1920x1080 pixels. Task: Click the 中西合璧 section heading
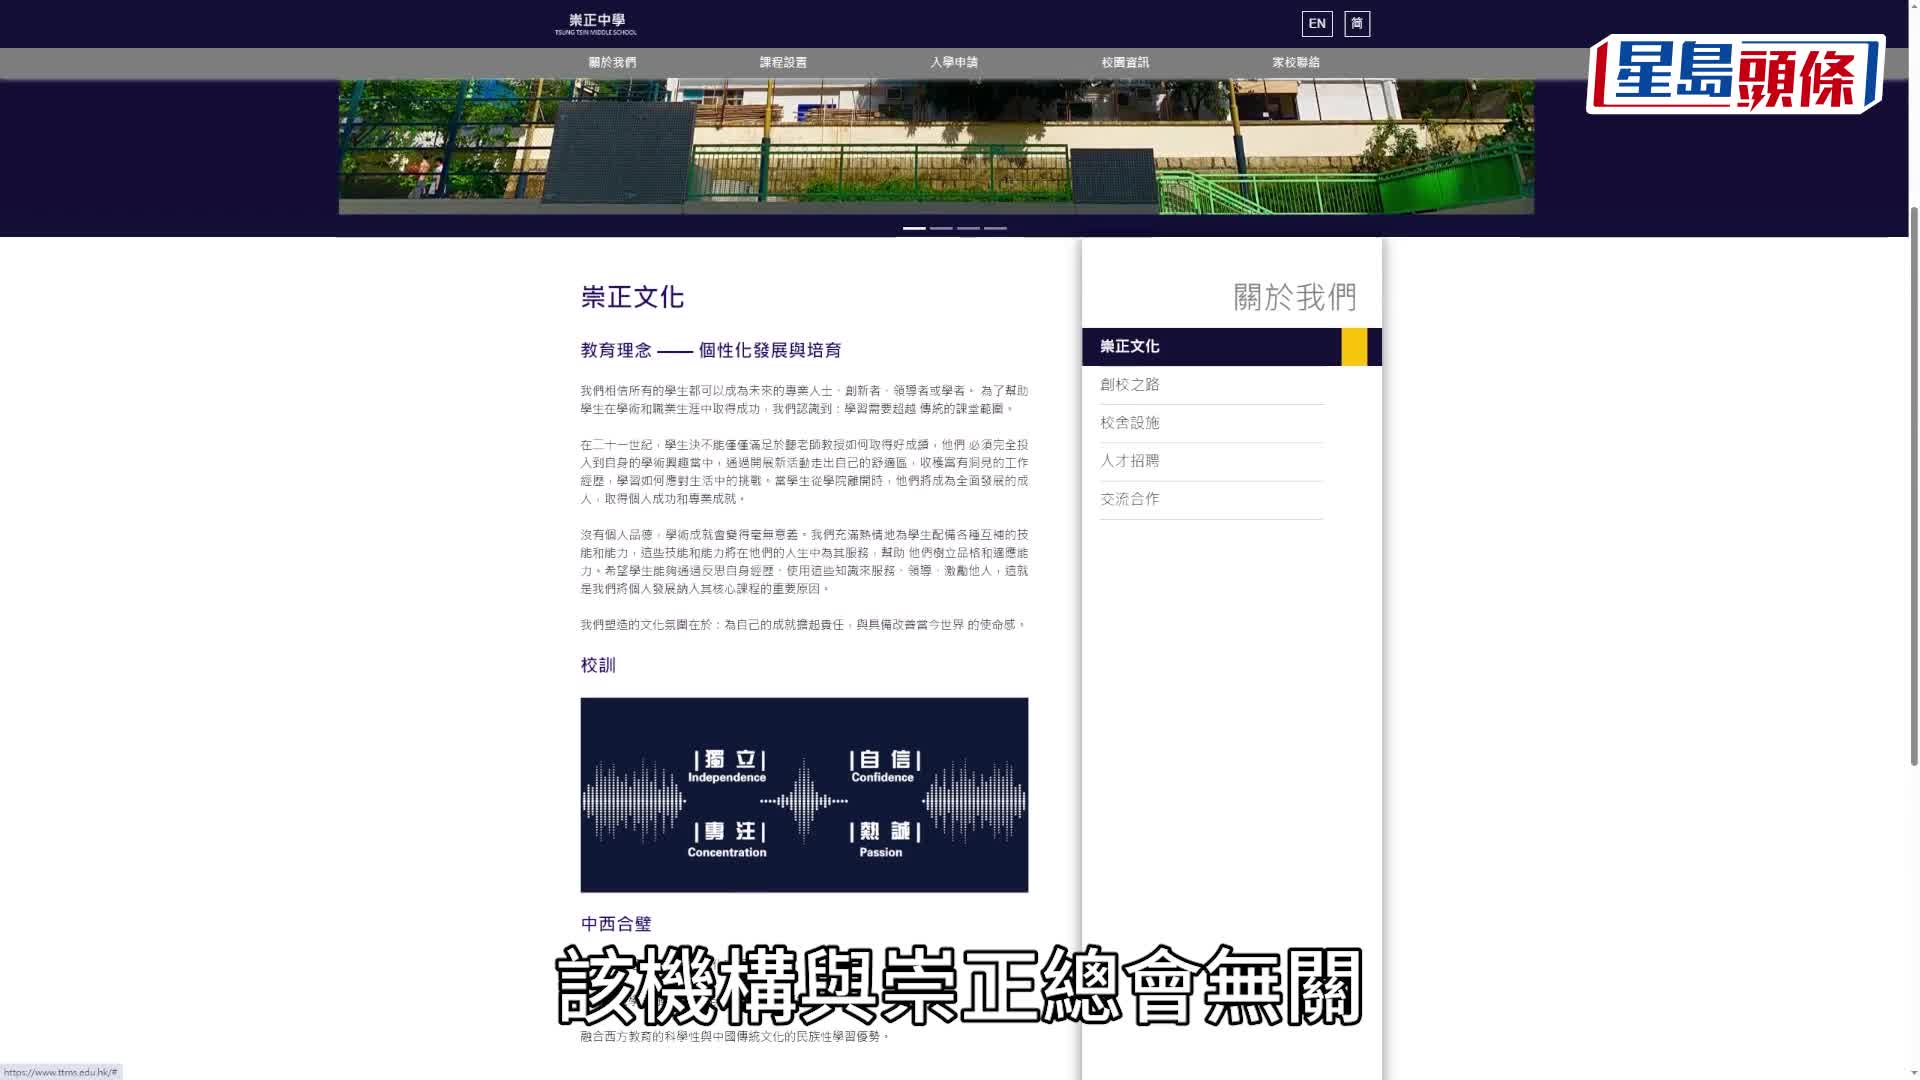click(616, 924)
